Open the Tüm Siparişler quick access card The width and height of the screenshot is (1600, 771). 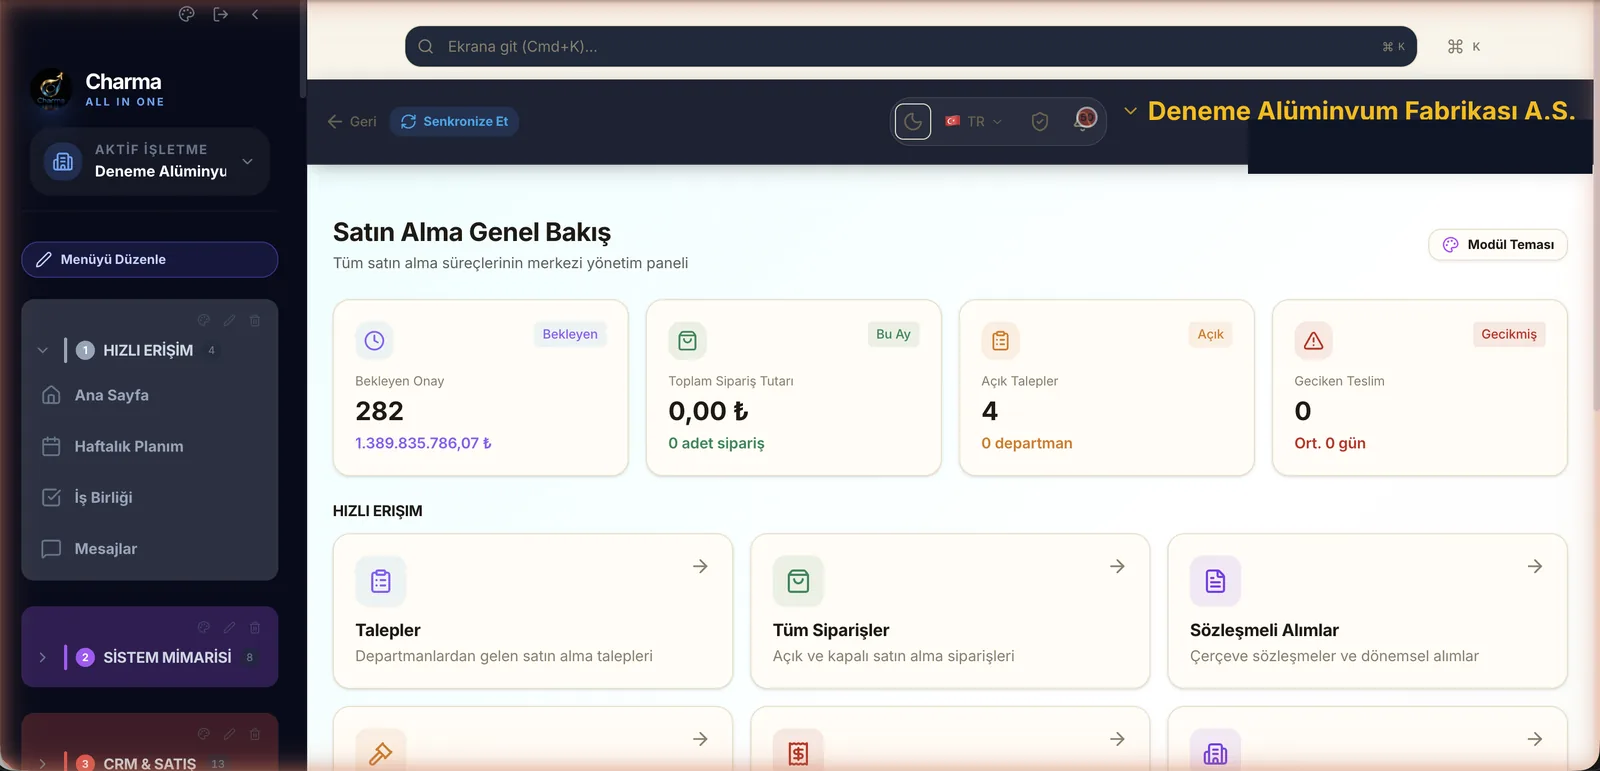(950, 611)
